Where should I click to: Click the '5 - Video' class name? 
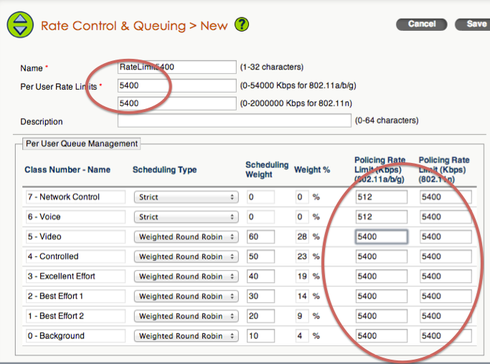coord(76,237)
